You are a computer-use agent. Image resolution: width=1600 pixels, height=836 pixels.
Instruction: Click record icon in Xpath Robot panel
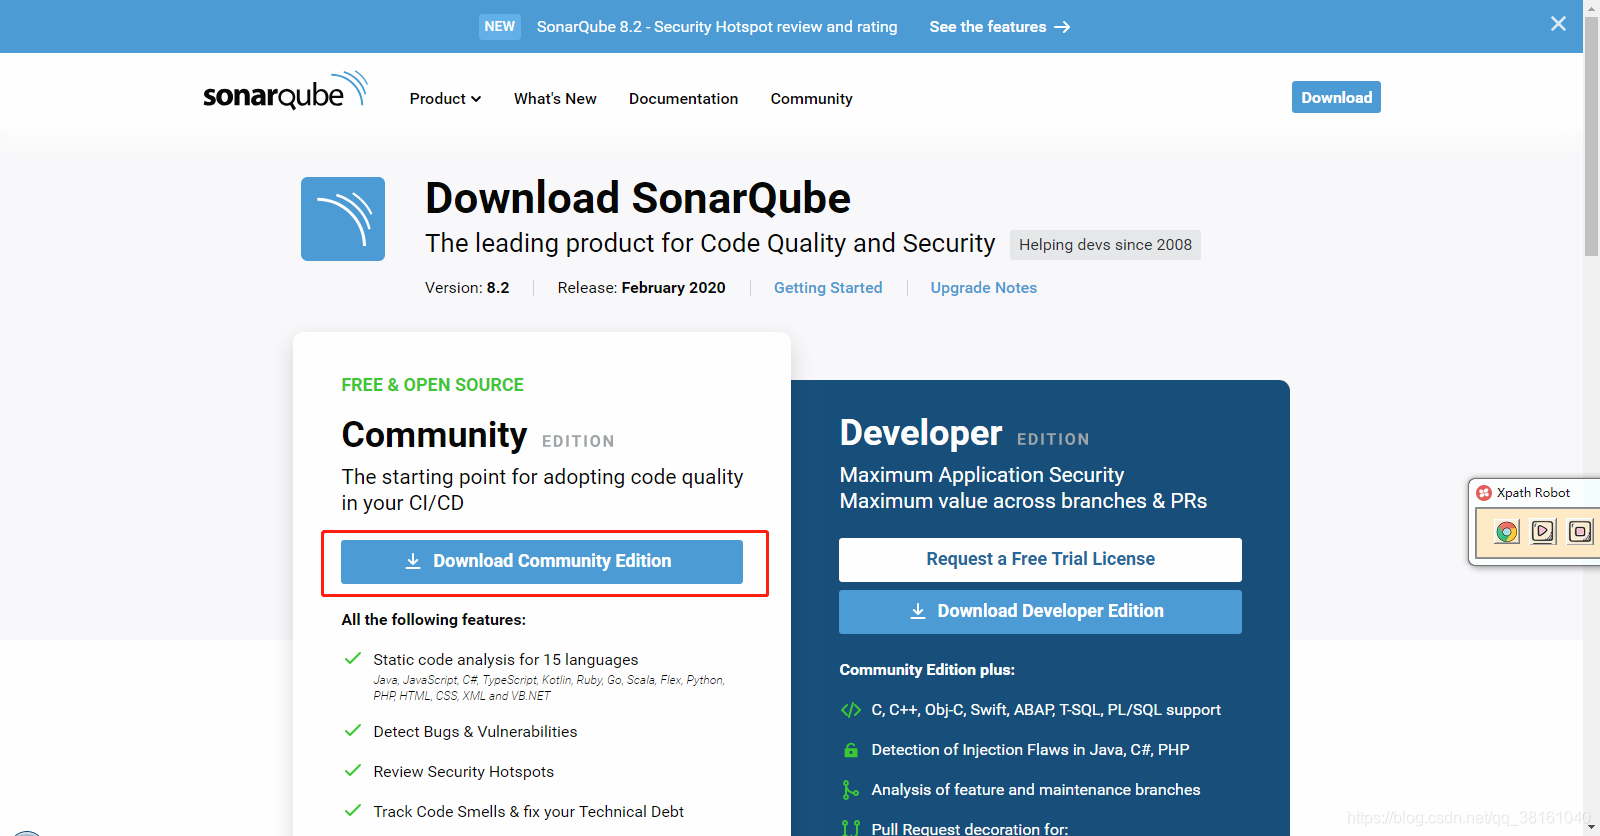(x=1580, y=531)
